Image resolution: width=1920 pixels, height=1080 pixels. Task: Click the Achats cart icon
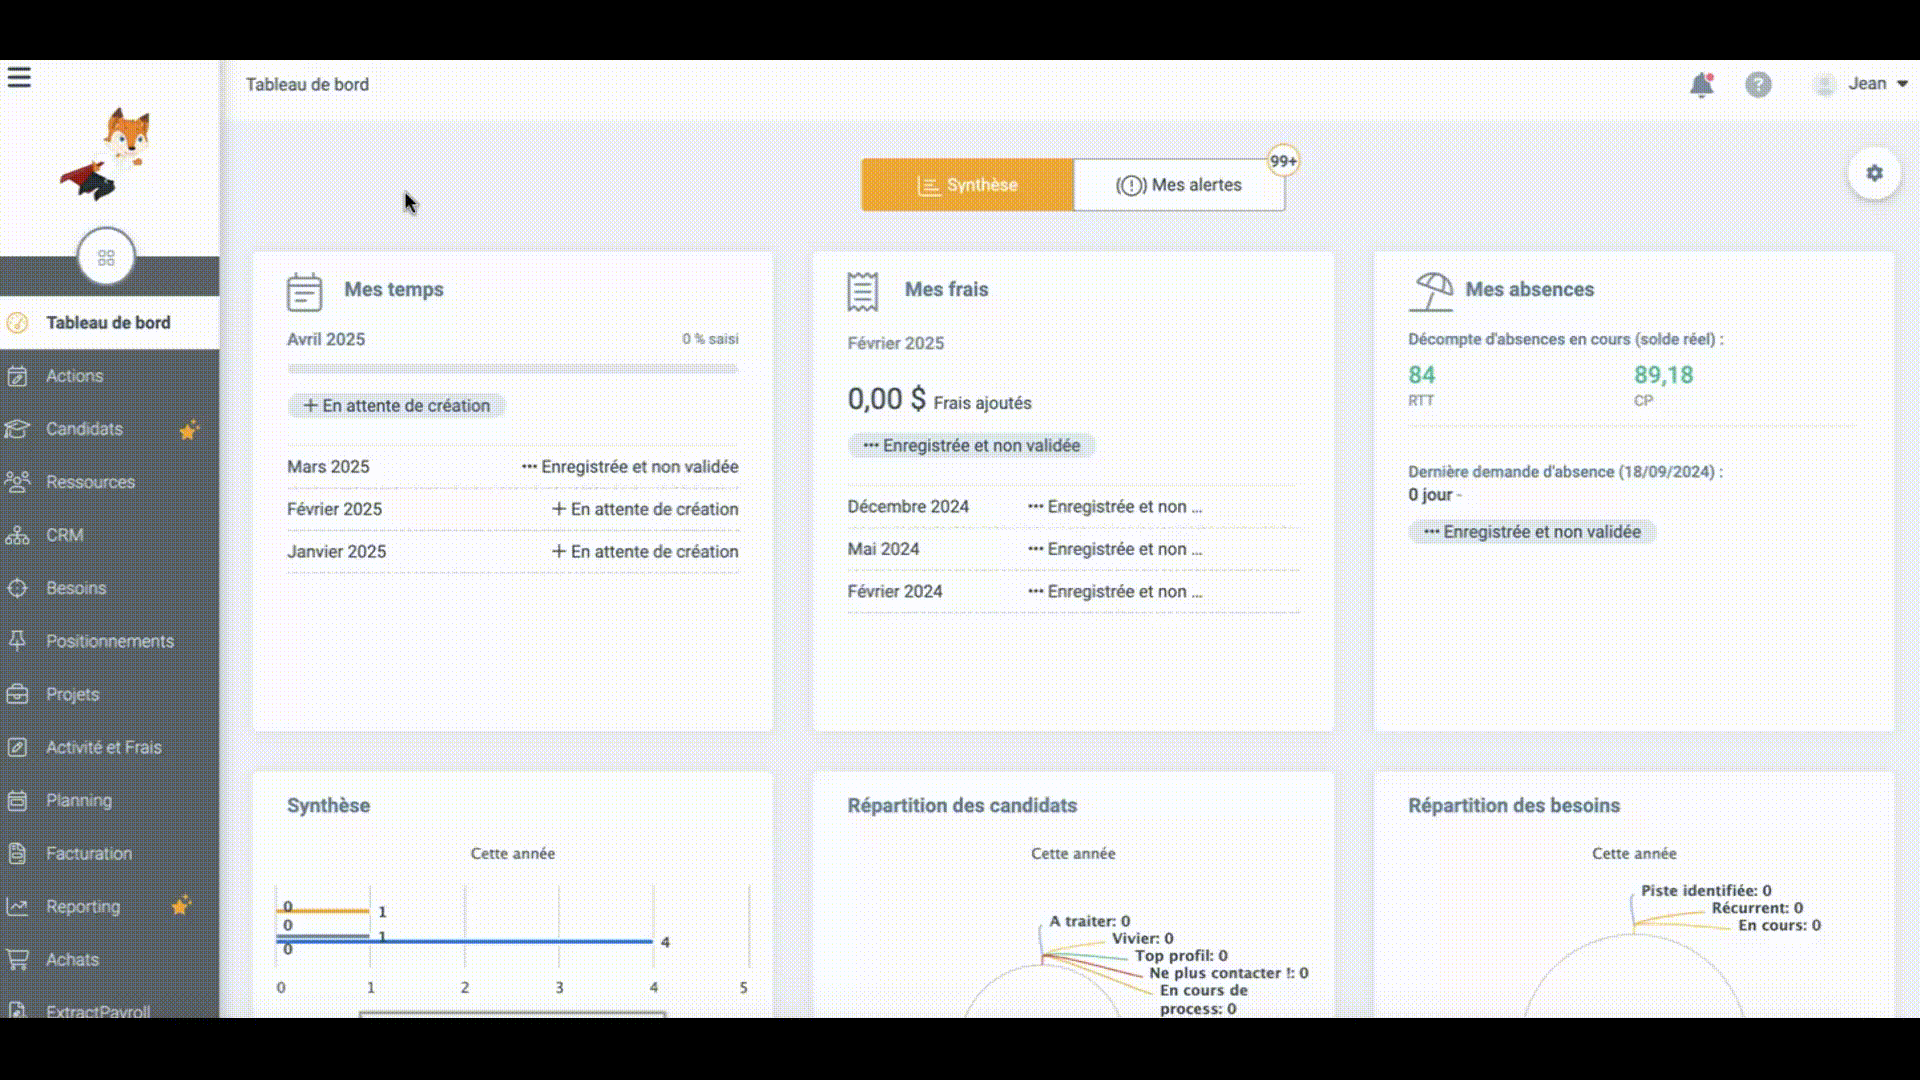[x=17, y=959]
